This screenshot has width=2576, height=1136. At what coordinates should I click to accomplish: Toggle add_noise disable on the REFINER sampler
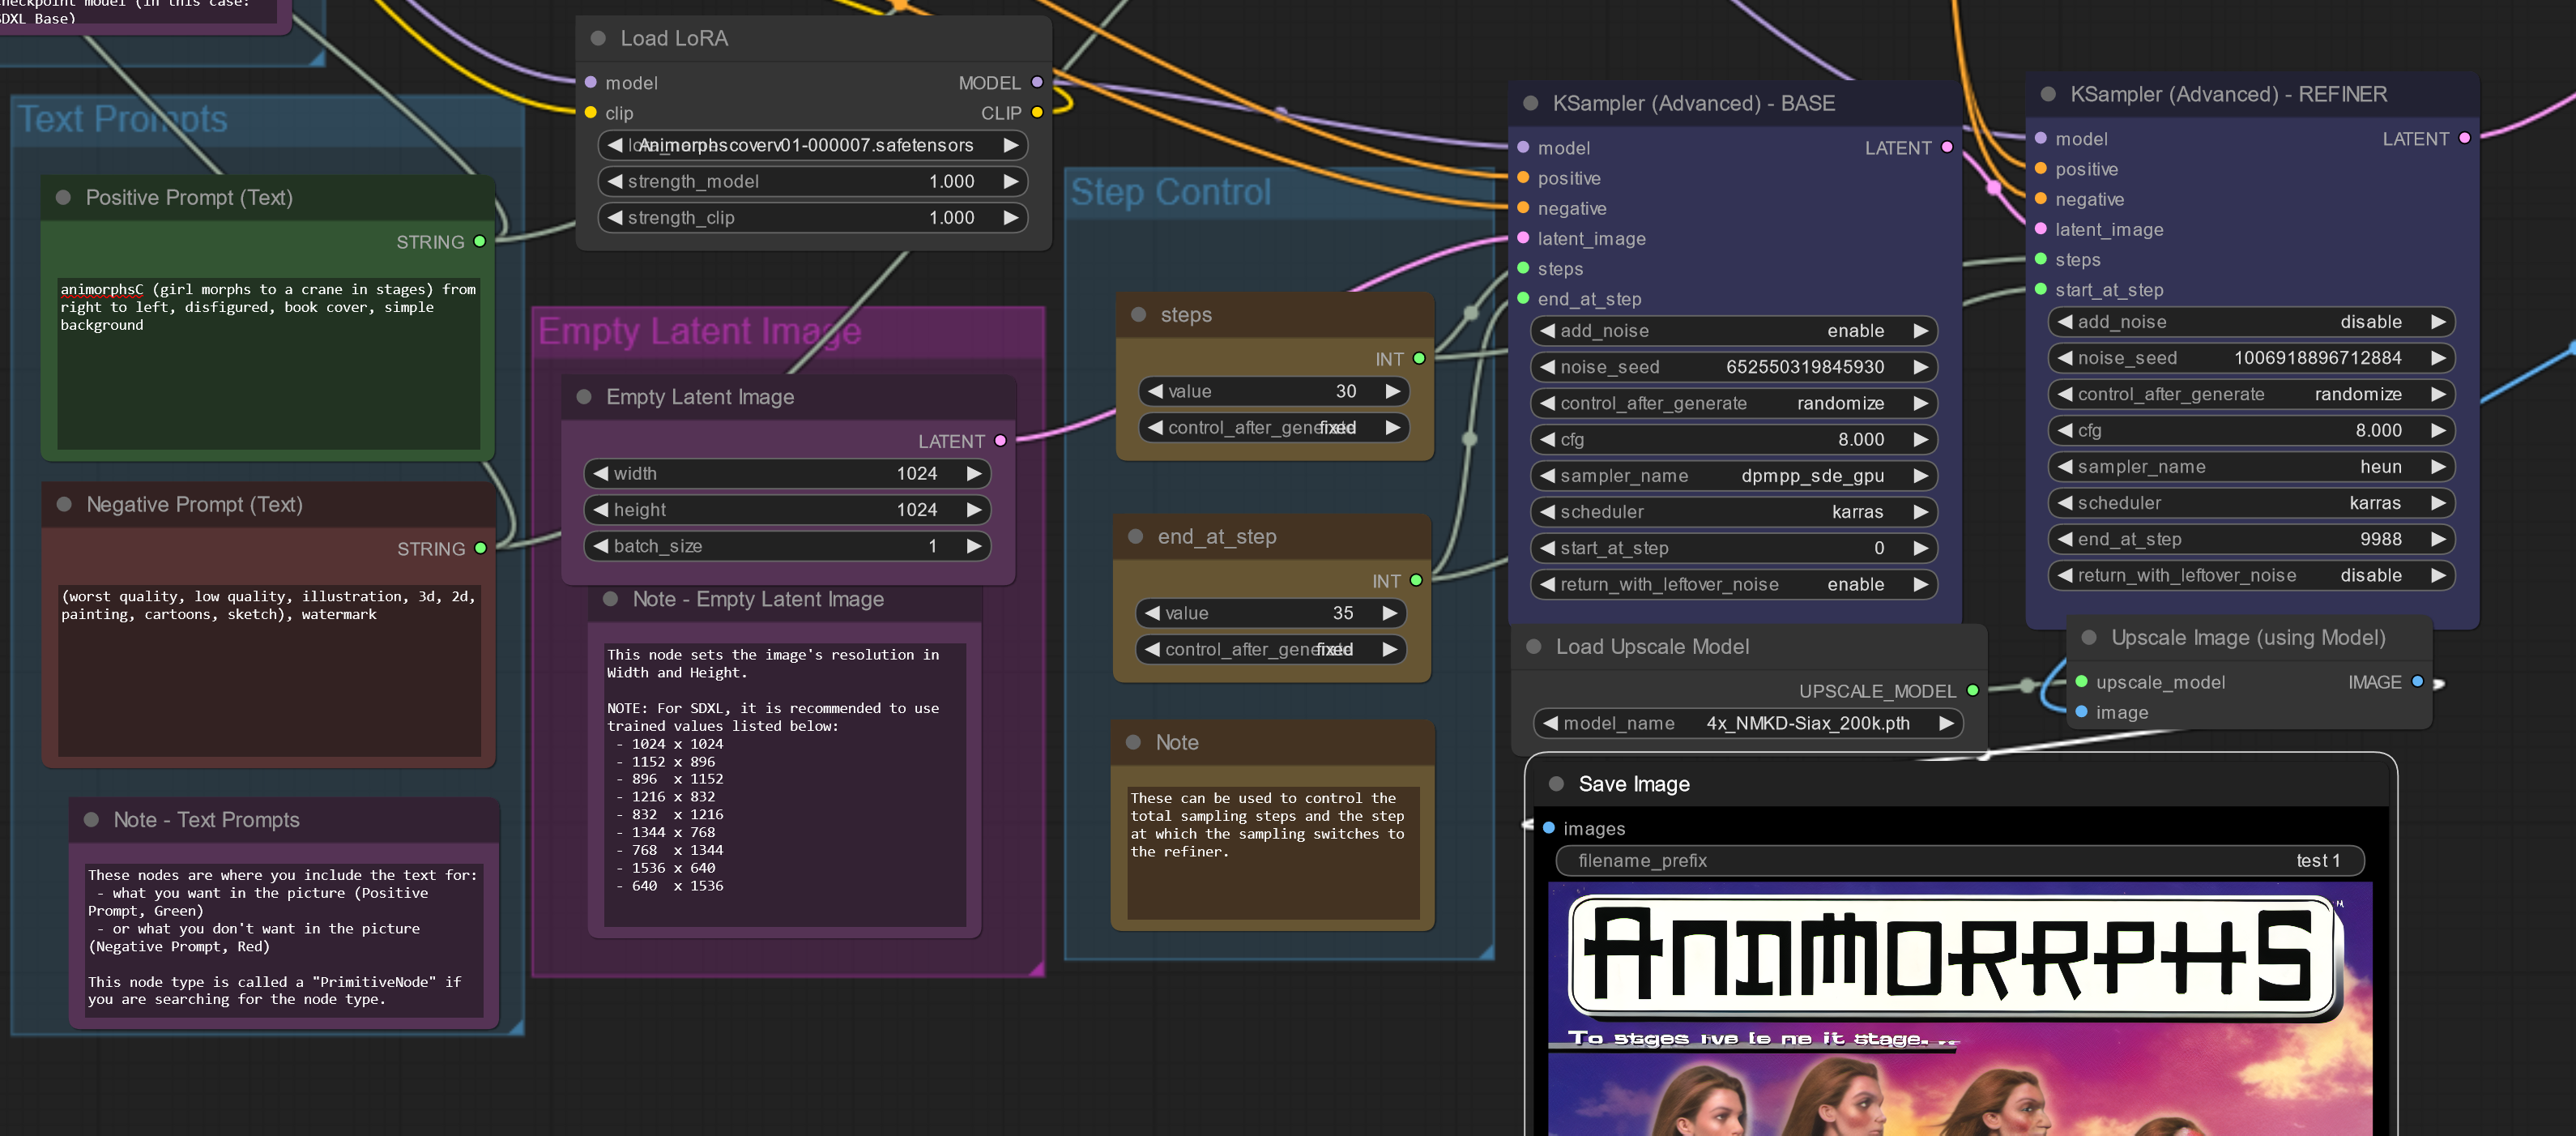click(2250, 322)
